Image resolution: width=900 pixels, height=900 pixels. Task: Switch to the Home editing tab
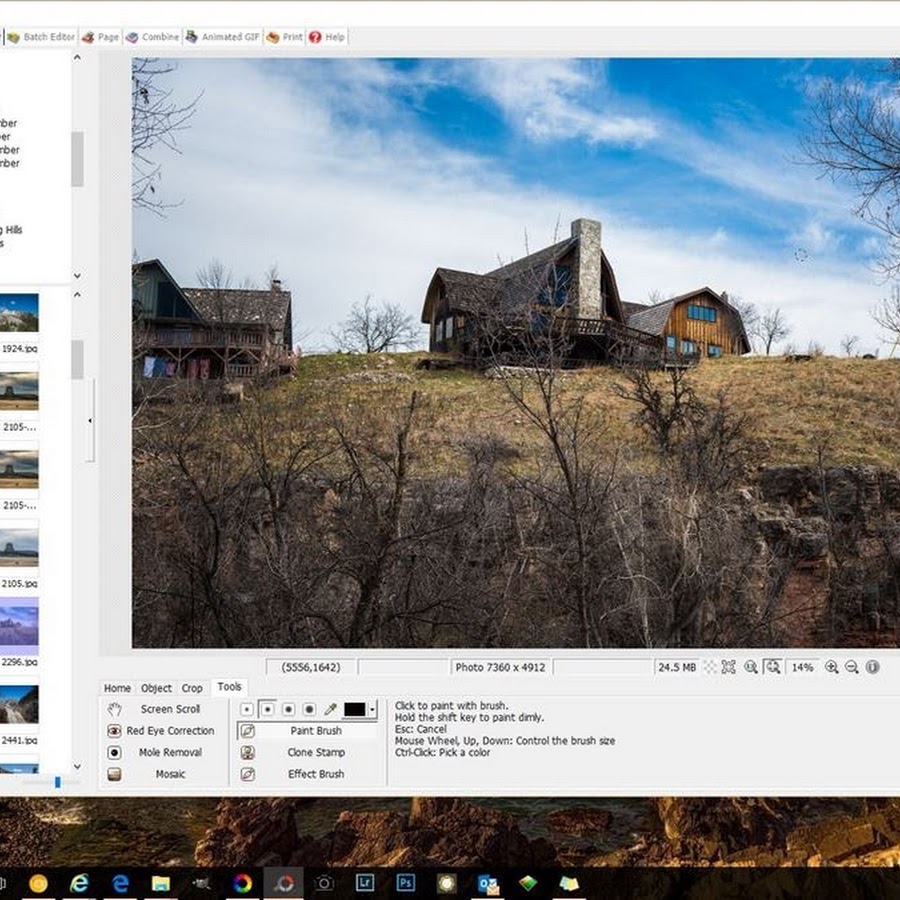click(x=117, y=688)
